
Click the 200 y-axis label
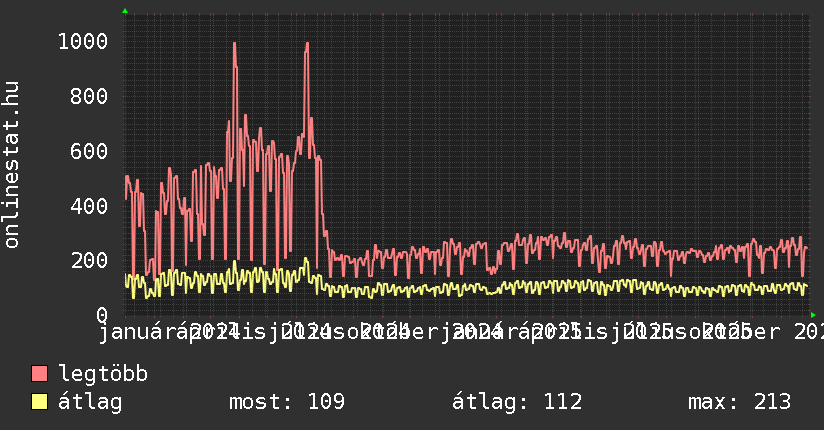tap(88, 260)
